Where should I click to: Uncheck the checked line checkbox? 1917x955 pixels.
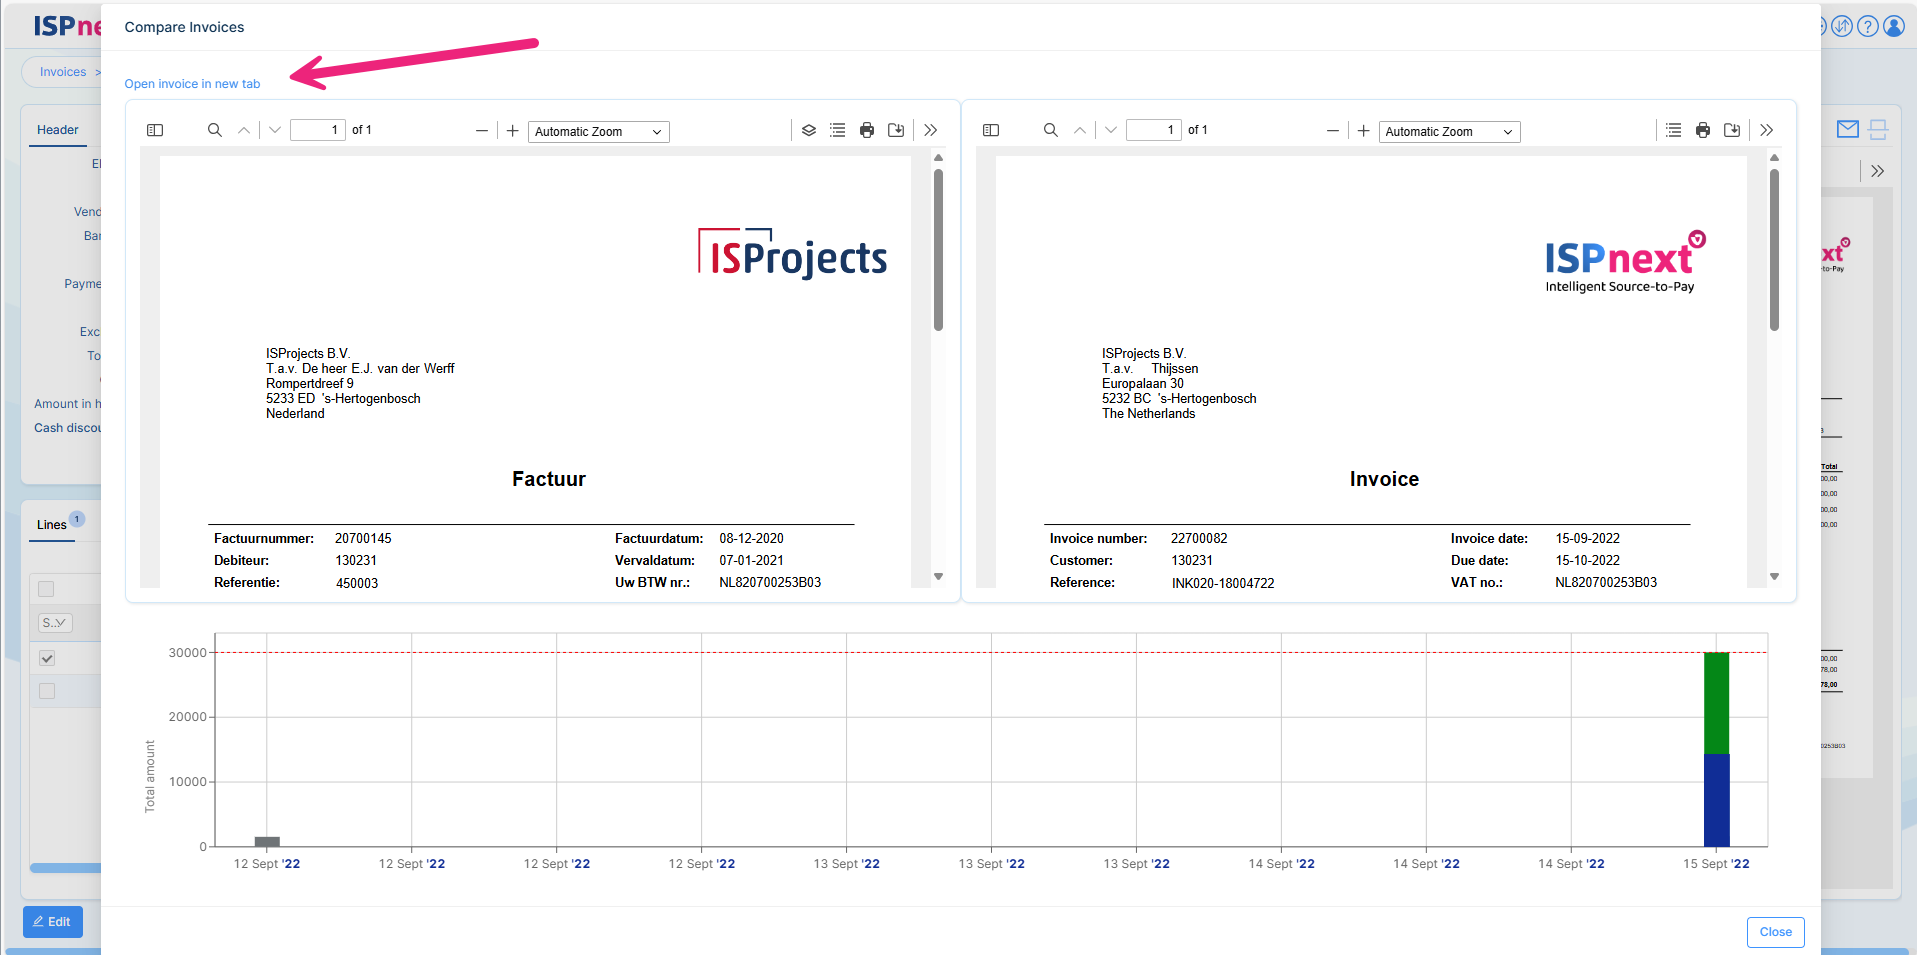click(47, 658)
